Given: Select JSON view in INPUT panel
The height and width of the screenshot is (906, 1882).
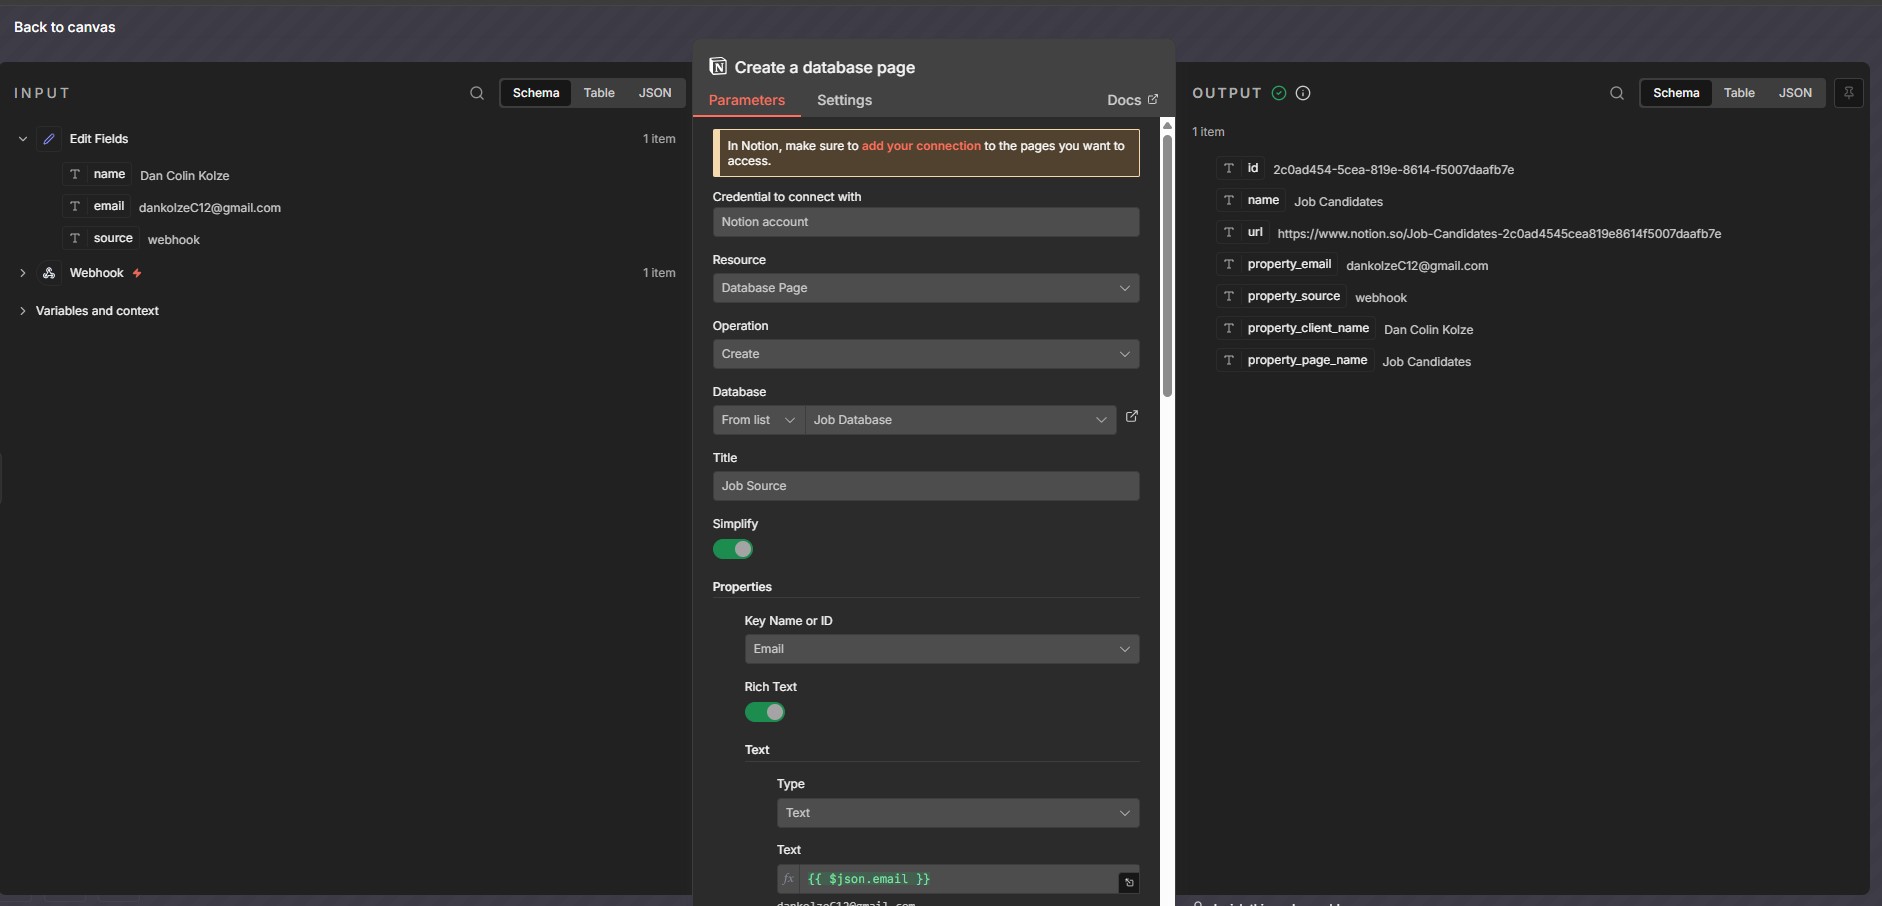Looking at the screenshot, I should [x=655, y=93].
